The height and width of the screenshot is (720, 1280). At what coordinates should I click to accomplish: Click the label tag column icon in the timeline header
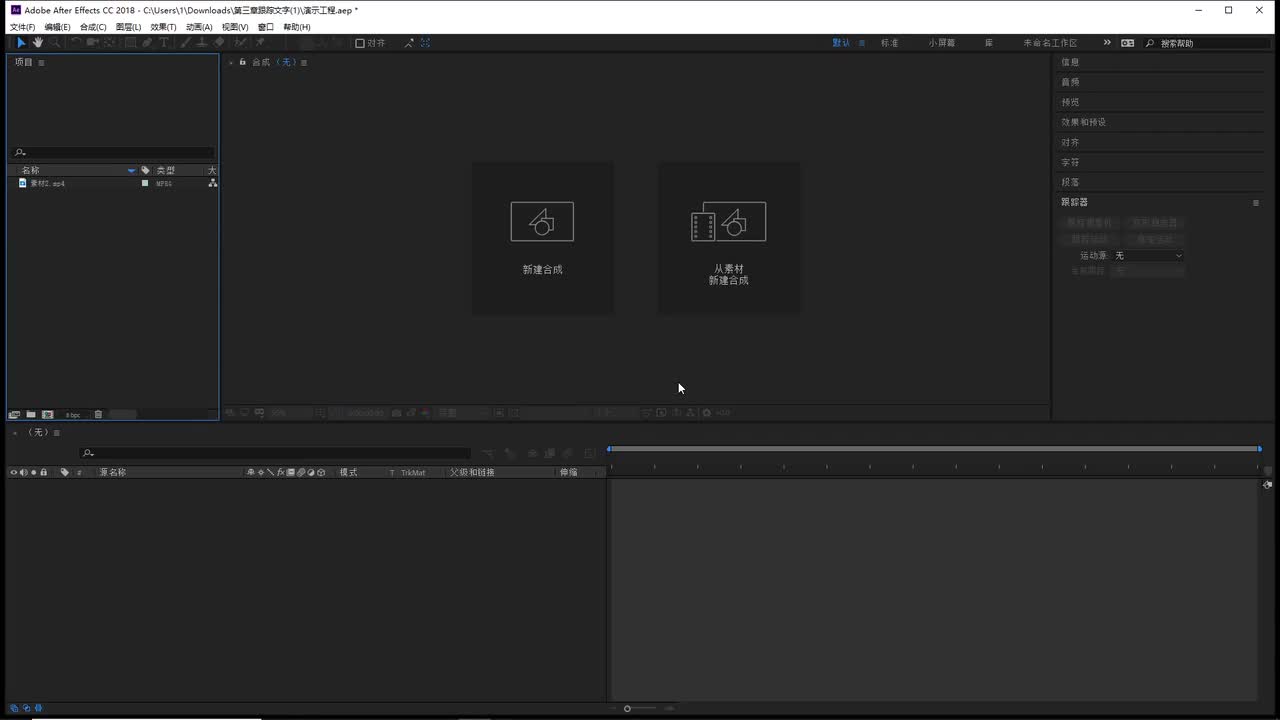65,473
